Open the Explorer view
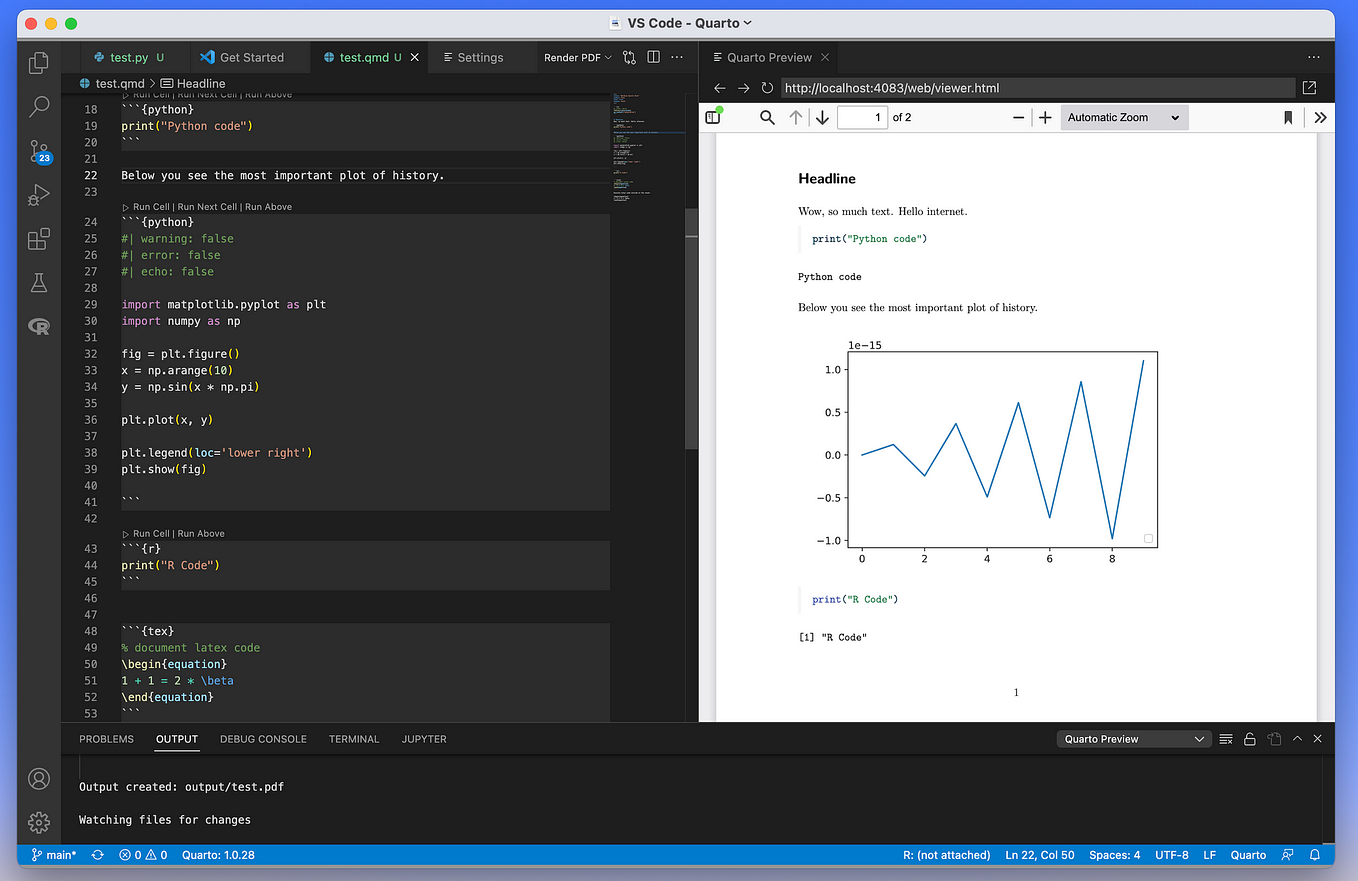The image size is (1358, 881). click(x=38, y=62)
